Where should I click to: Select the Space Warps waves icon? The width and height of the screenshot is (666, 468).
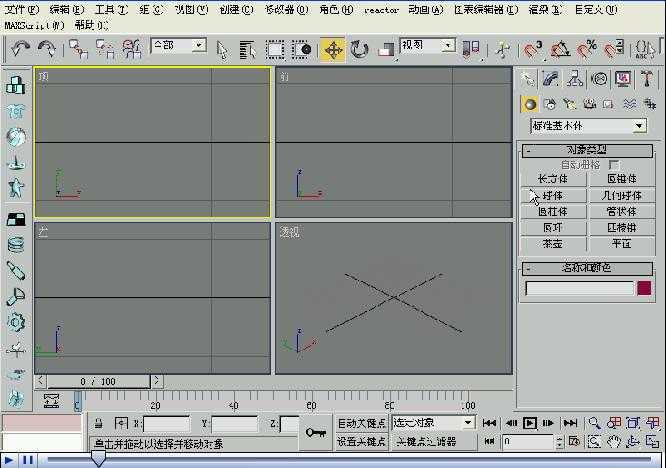[x=629, y=104]
